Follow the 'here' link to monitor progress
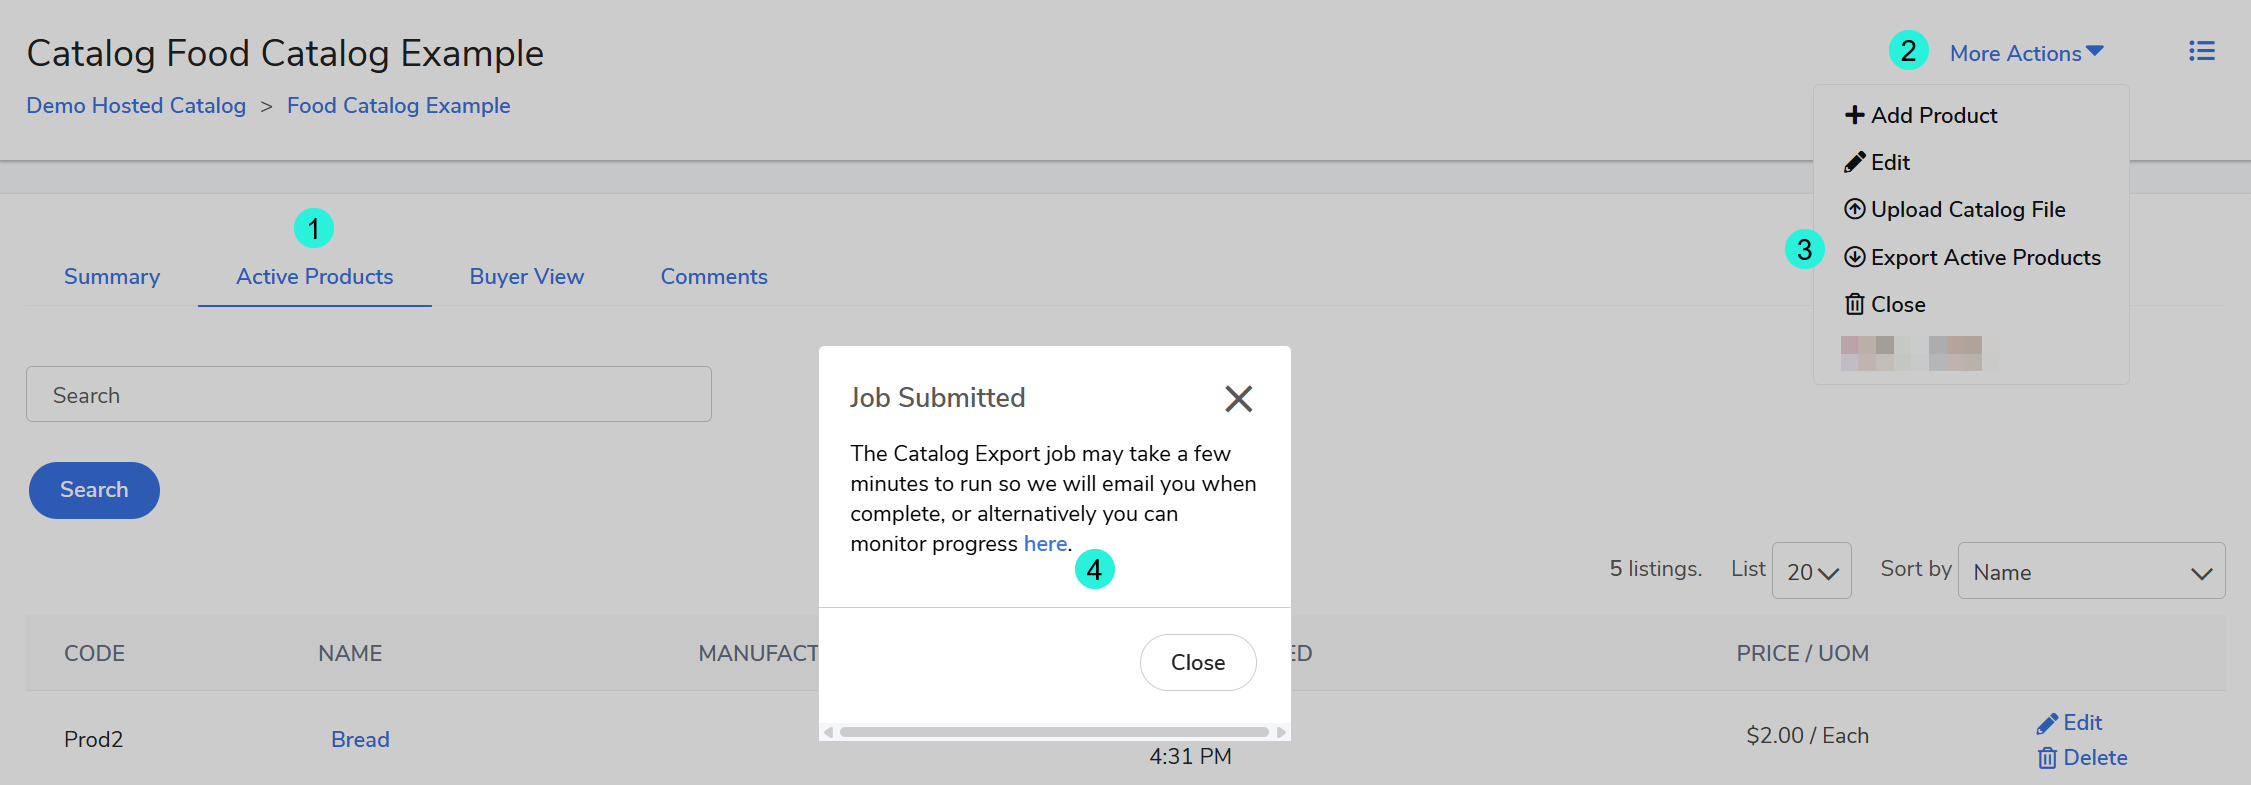 1045,543
